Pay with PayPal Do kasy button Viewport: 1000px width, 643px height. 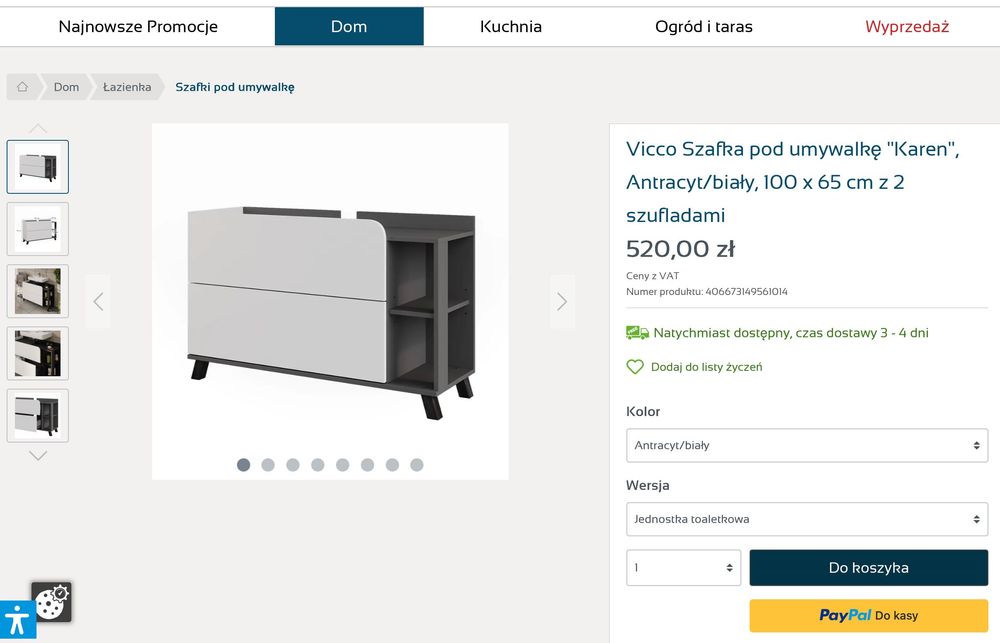pos(868,616)
